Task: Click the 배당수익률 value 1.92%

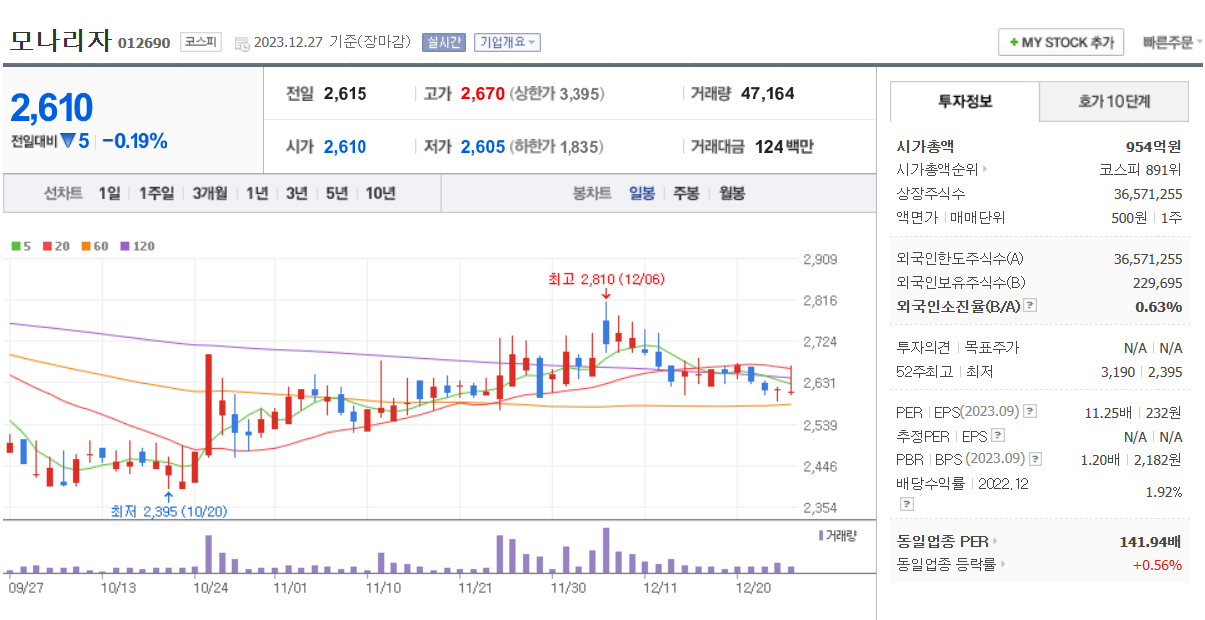Action: tap(1164, 493)
